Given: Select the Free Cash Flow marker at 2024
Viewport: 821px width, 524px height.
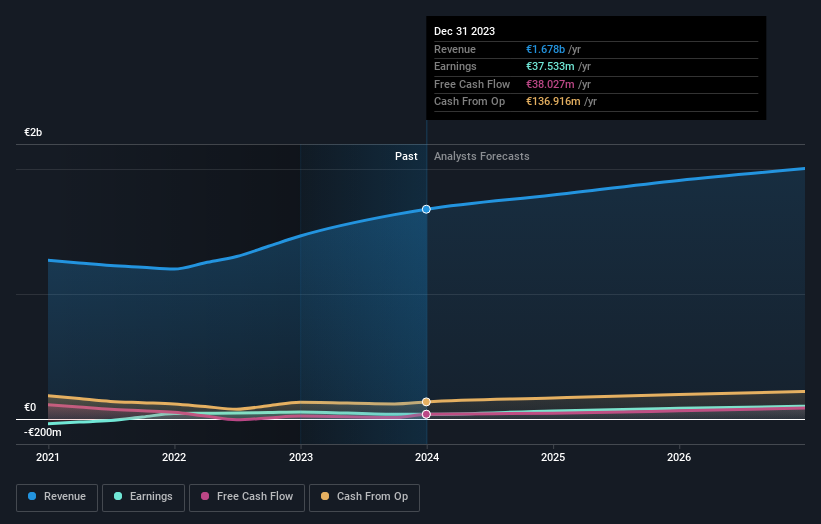Looking at the screenshot, I should (x=426, y=414).
